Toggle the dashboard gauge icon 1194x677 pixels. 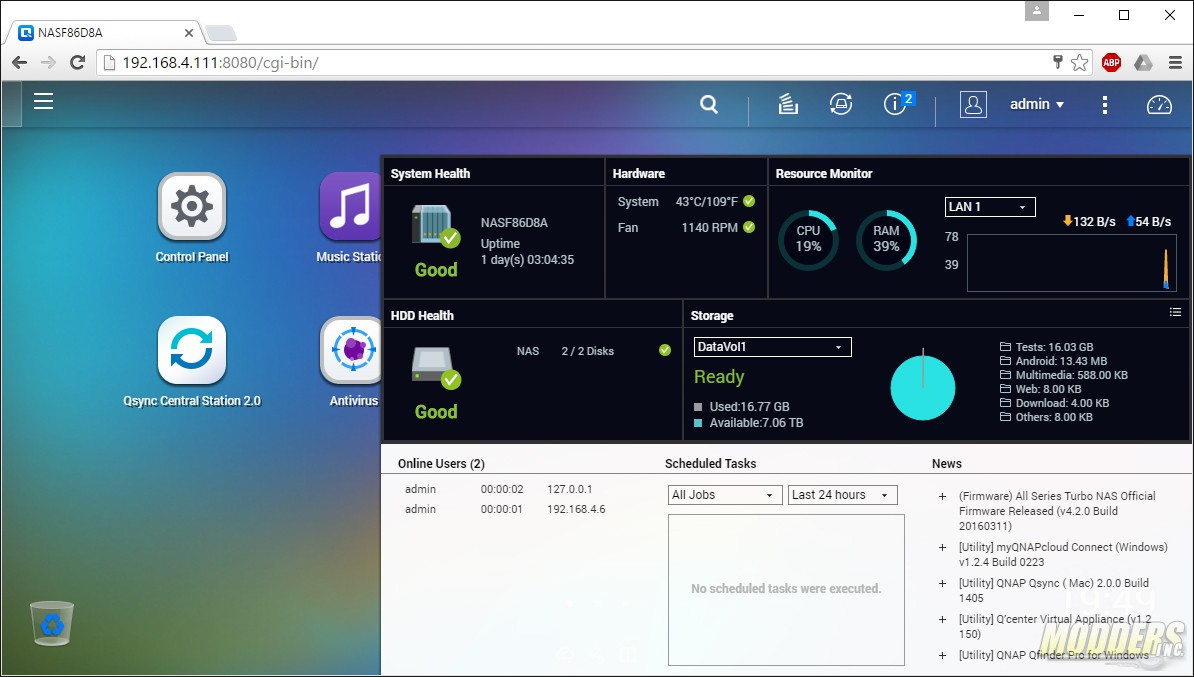point(1159,104)
